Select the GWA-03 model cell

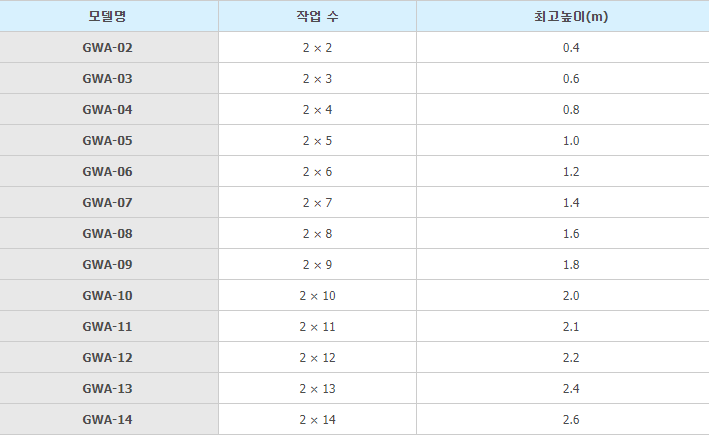click(x=107, y=79)
